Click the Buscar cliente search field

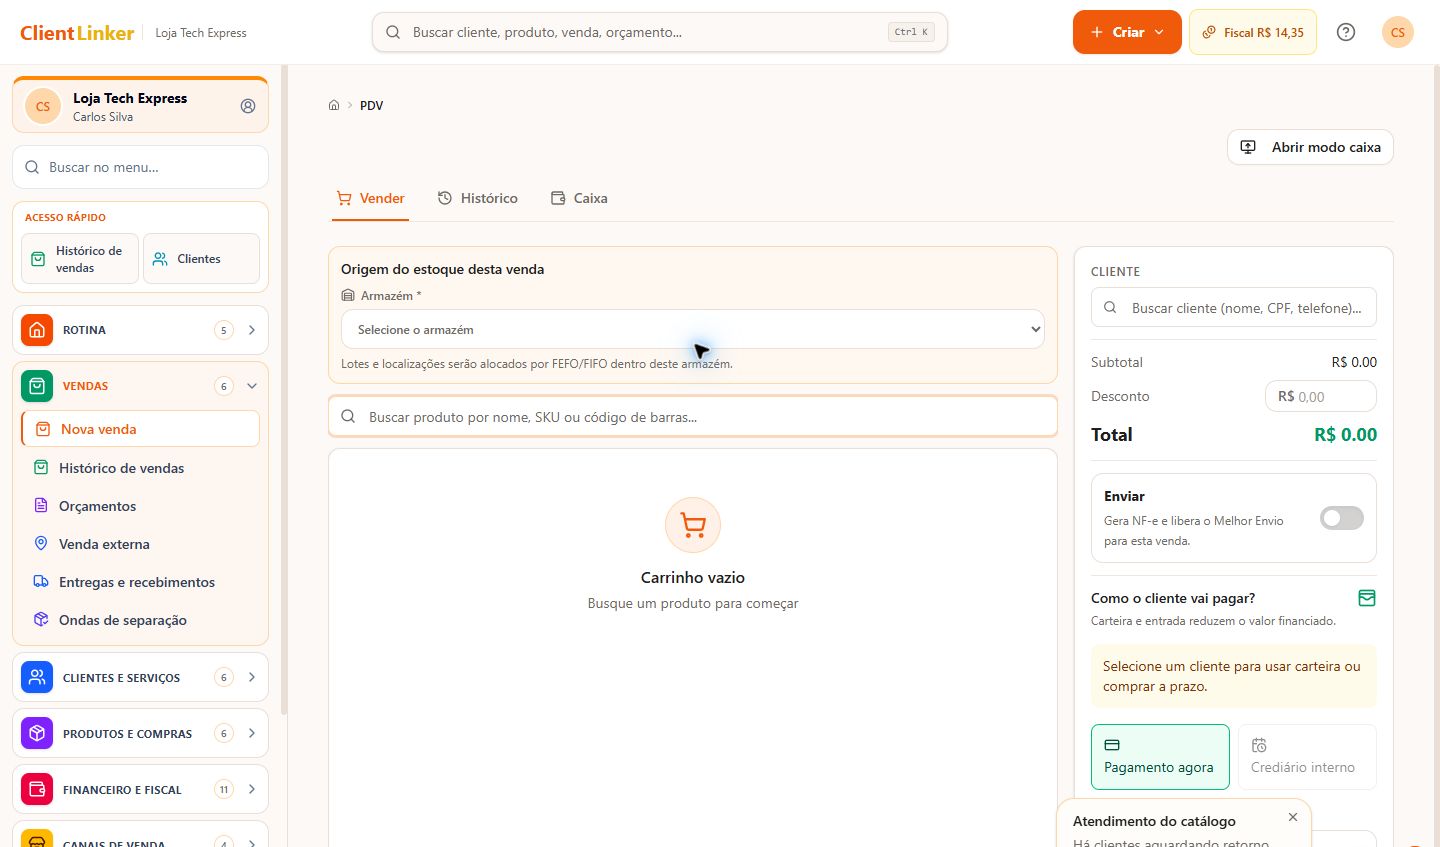(x=1234, y=308)
